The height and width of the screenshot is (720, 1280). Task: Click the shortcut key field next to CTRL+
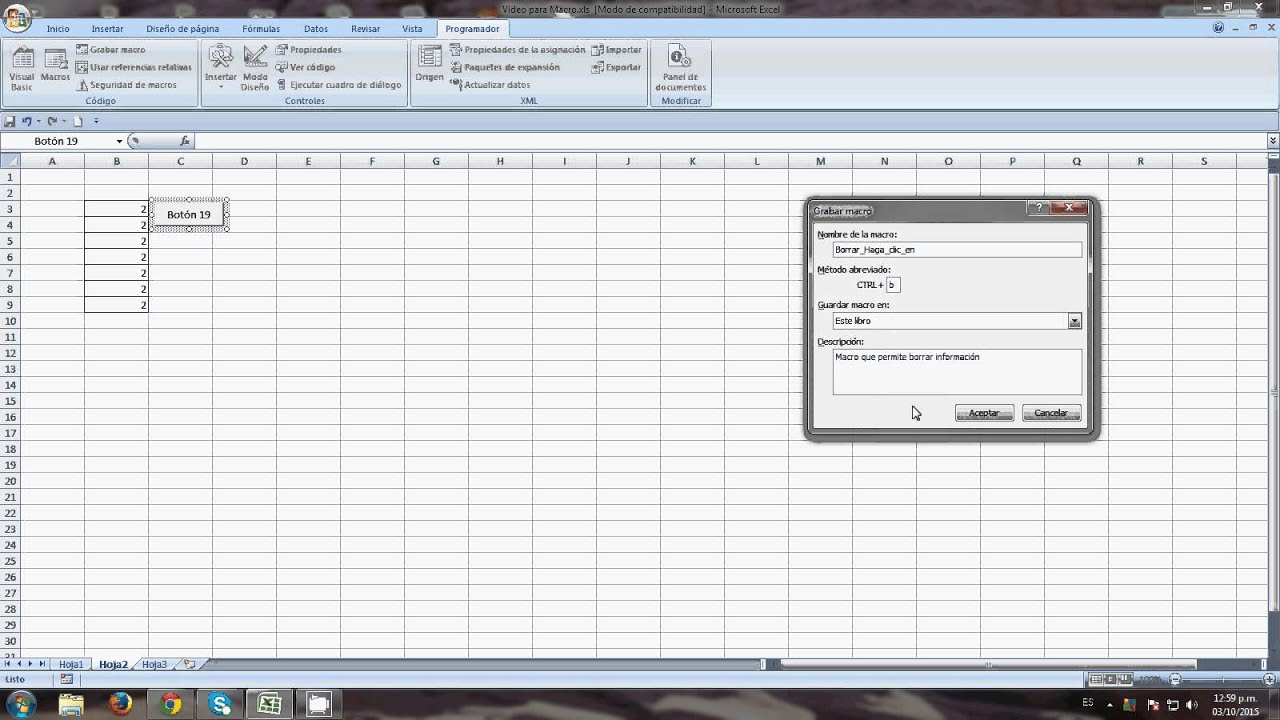tap(892, 284)
